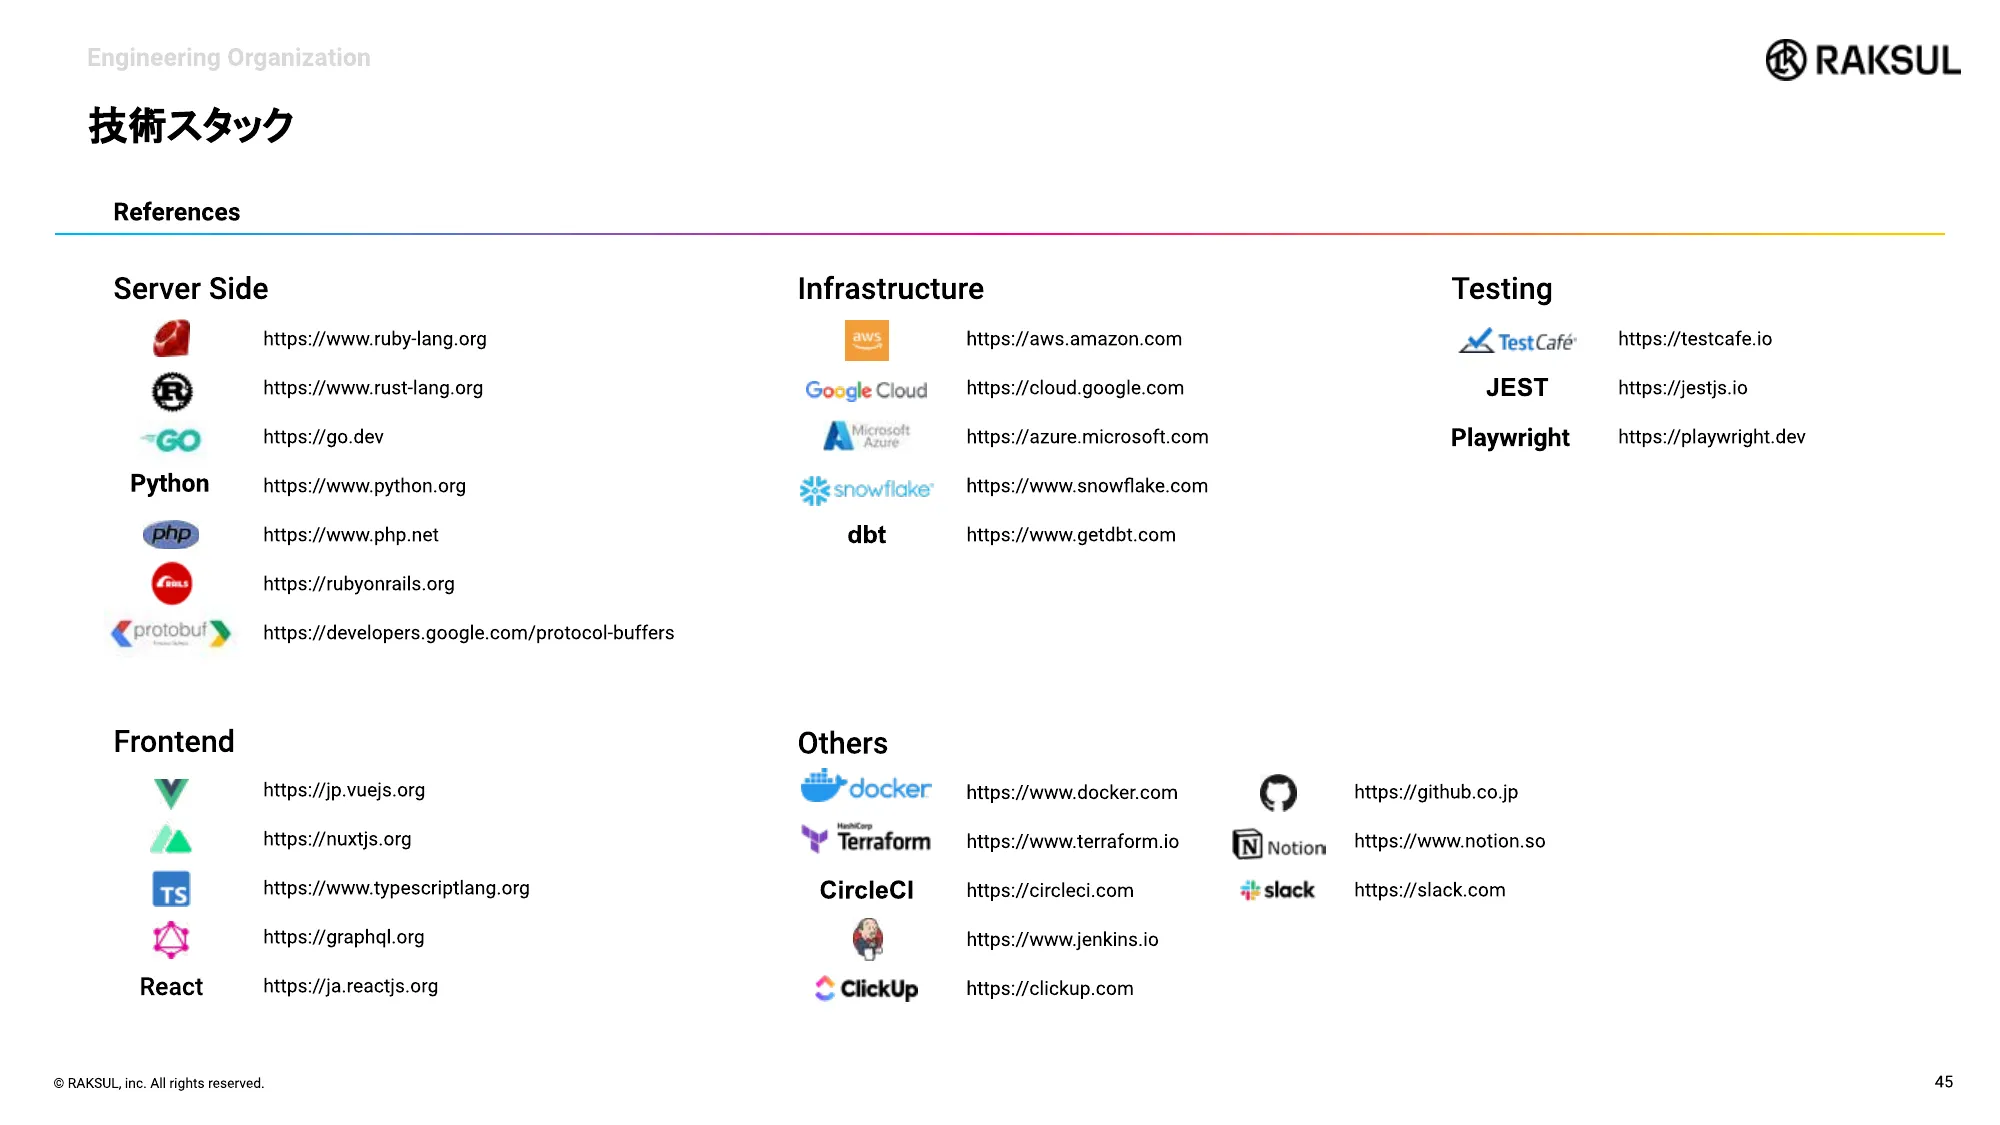This screenshot has width=2000, height=1125.
Task: Click the Ruby gem logo icon
Action: tap(171, 339)
